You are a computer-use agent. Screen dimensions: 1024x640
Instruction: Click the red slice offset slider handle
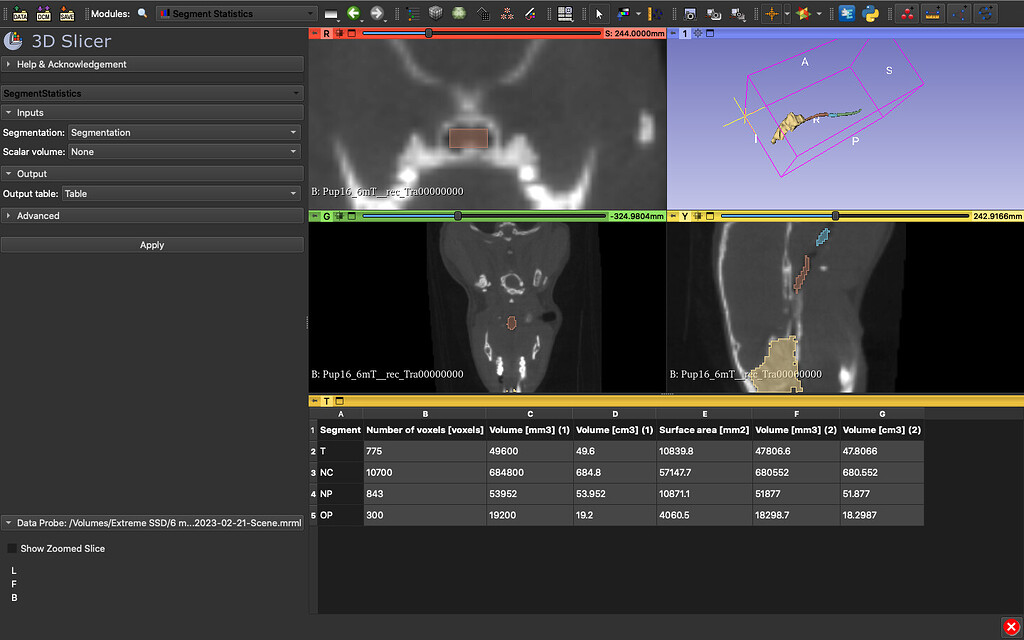coord(429,32)
